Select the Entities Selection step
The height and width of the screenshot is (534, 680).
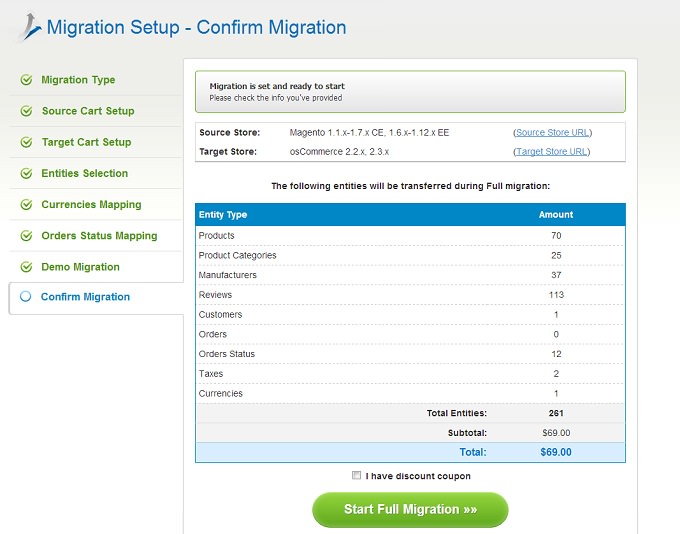[85, 174]
